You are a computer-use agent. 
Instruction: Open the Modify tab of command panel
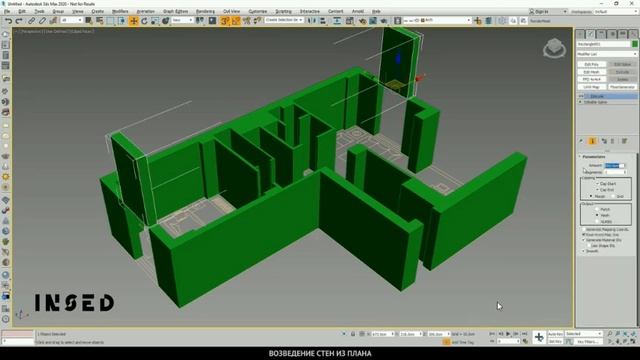pyautogui.click(x=591, y=34)
